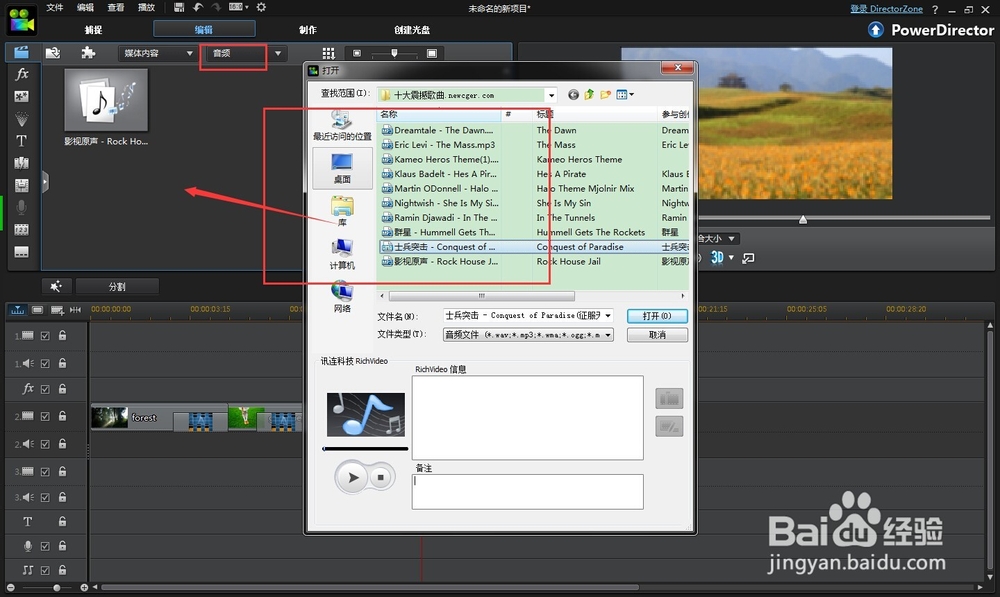Adjust the library thumbnail size slider
The image size is (1000, 597).
394,53
